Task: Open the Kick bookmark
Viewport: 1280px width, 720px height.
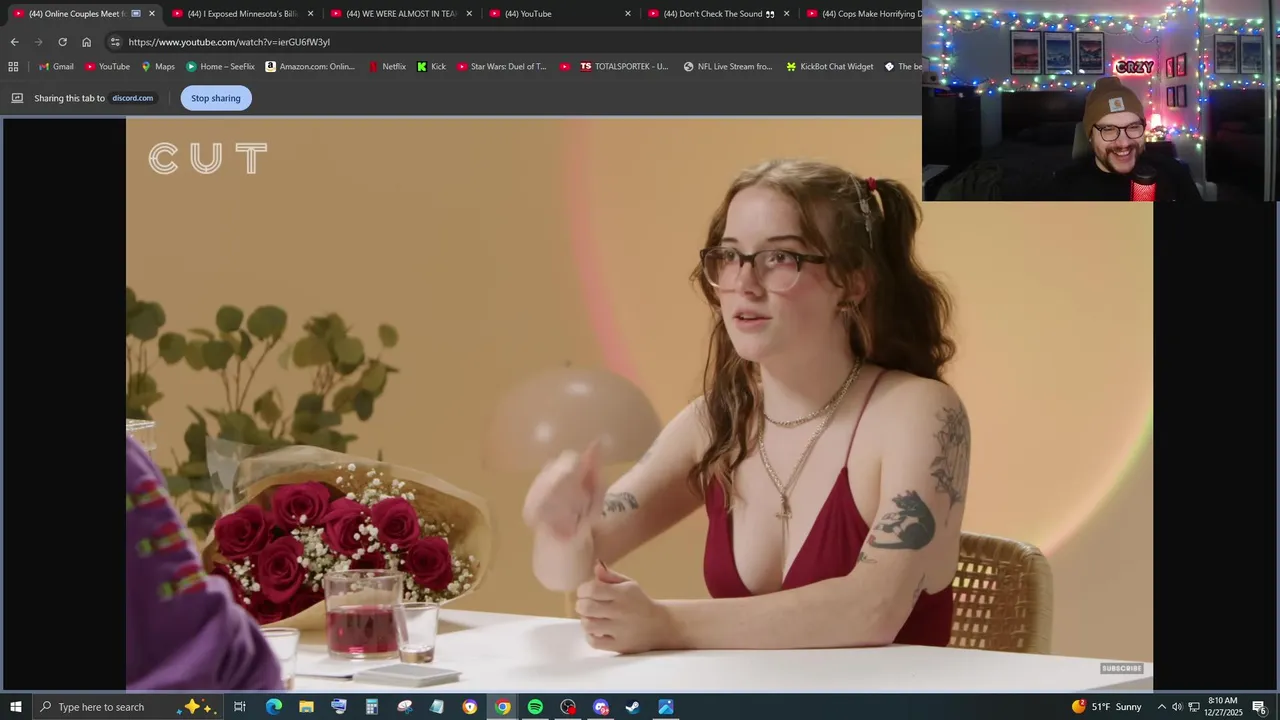Action: coord(431,67)
